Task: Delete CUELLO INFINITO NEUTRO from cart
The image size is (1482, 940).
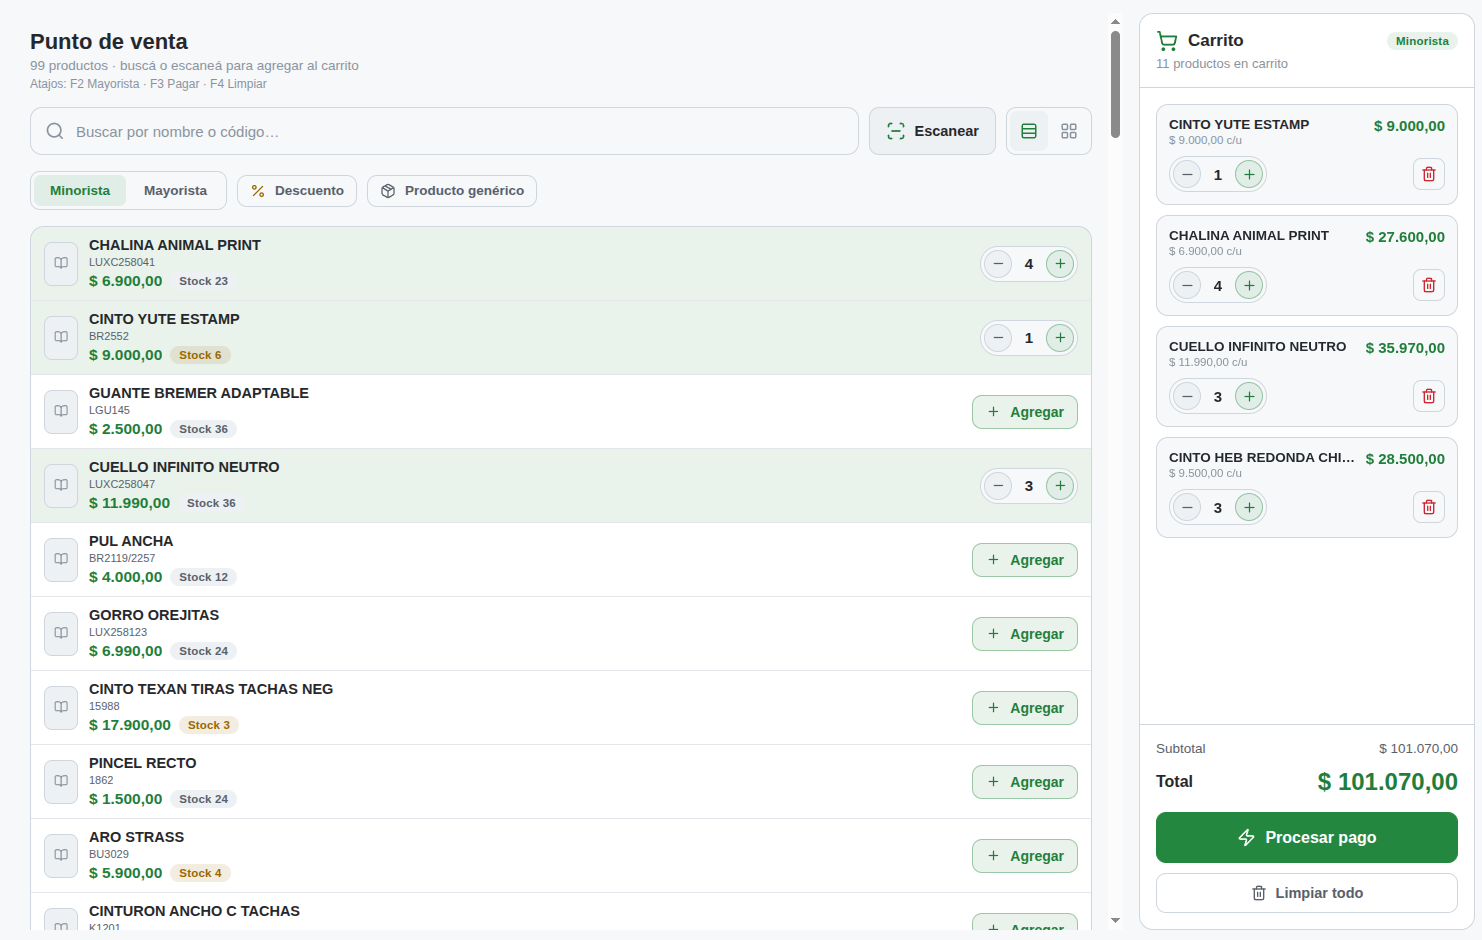Action: (1428, 396)
